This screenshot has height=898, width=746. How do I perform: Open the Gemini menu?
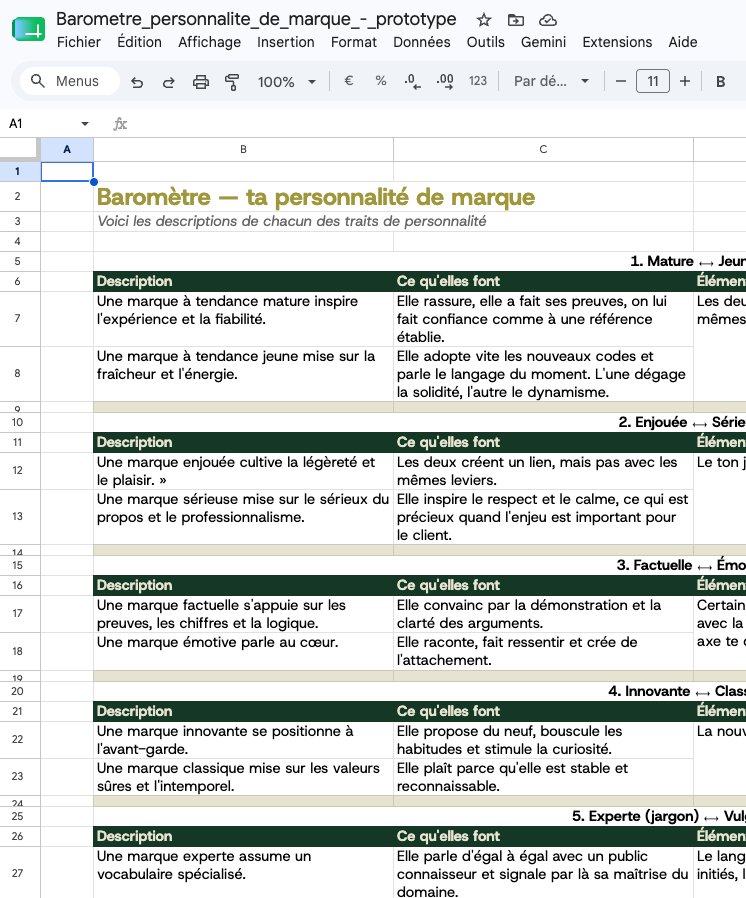click(543, 42)
